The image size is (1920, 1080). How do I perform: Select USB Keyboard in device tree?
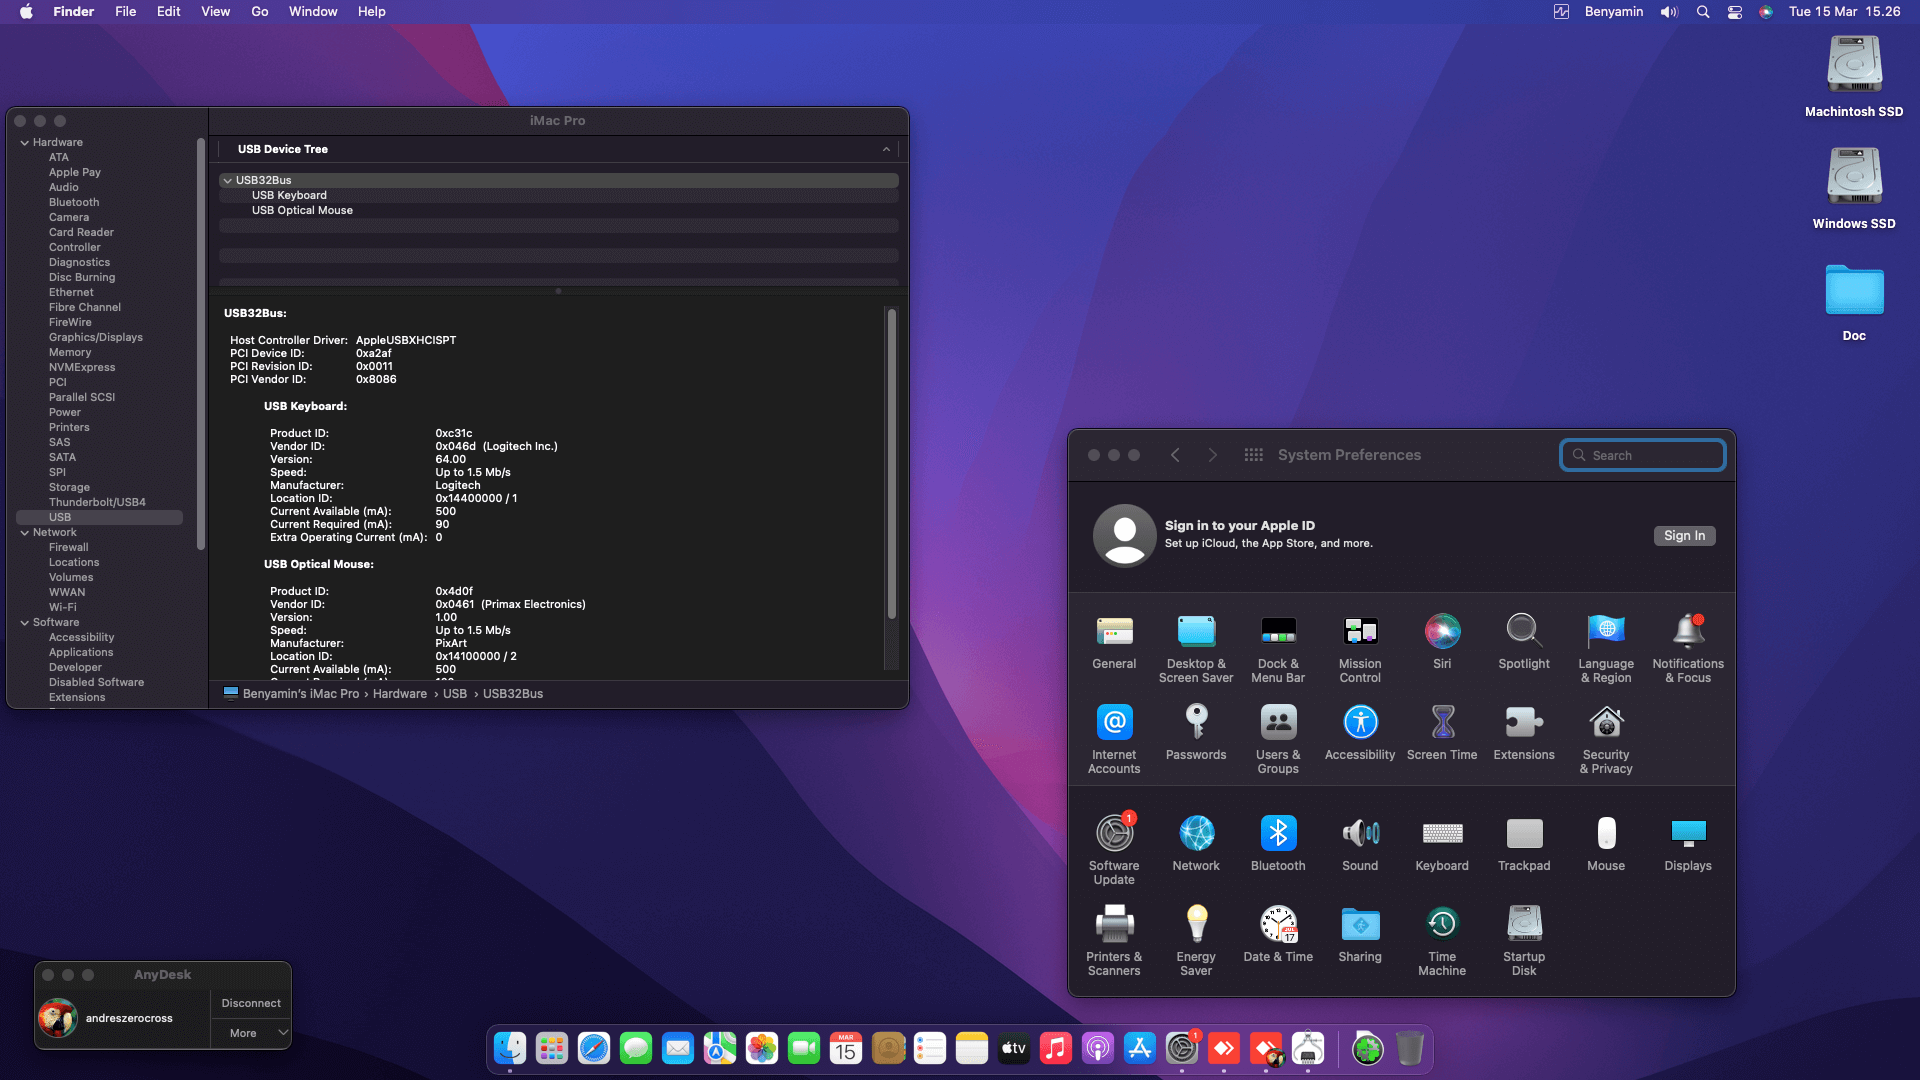click(x=289, y=196)
